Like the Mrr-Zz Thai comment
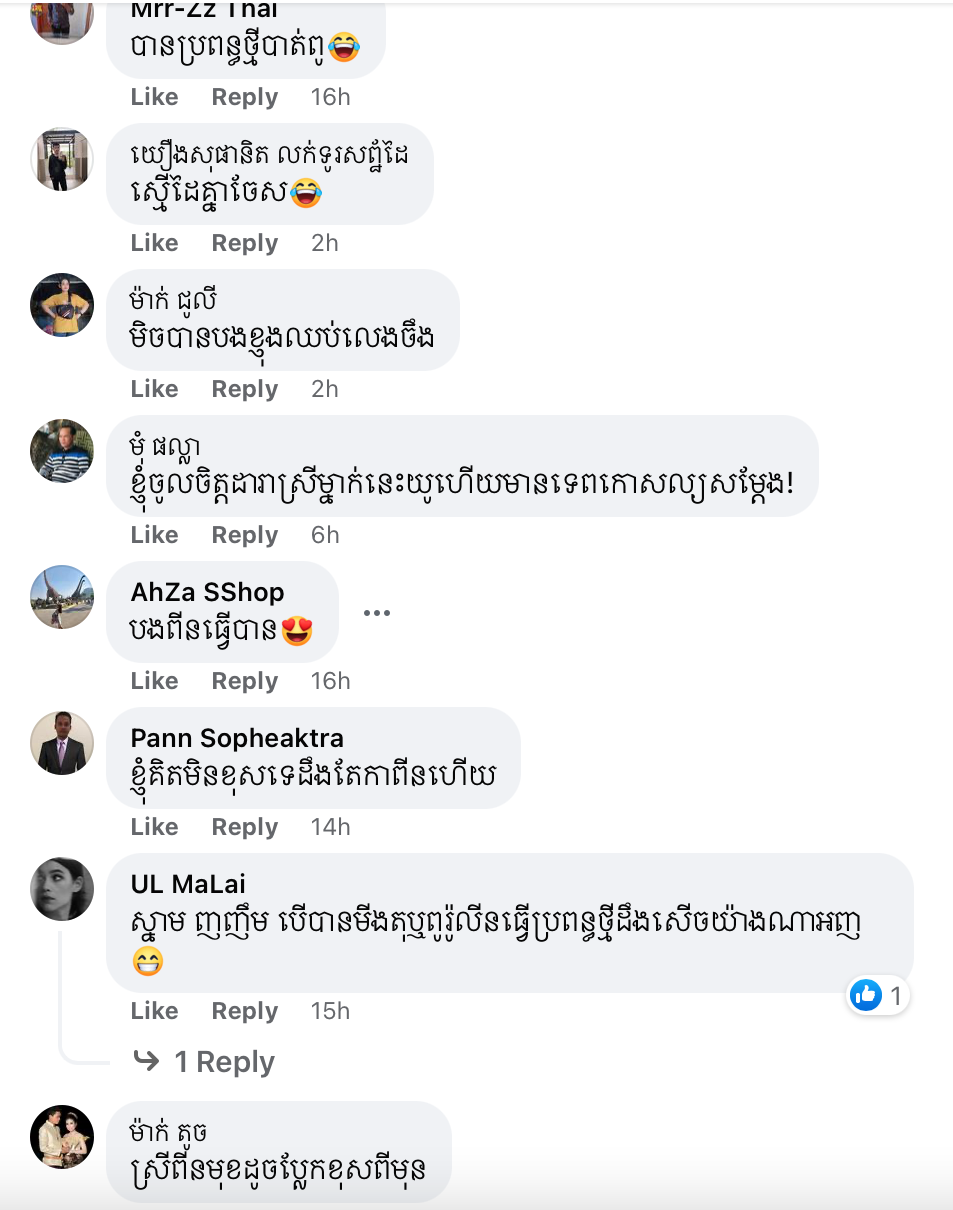This screenshot has height=1210, width=953. 154,97
